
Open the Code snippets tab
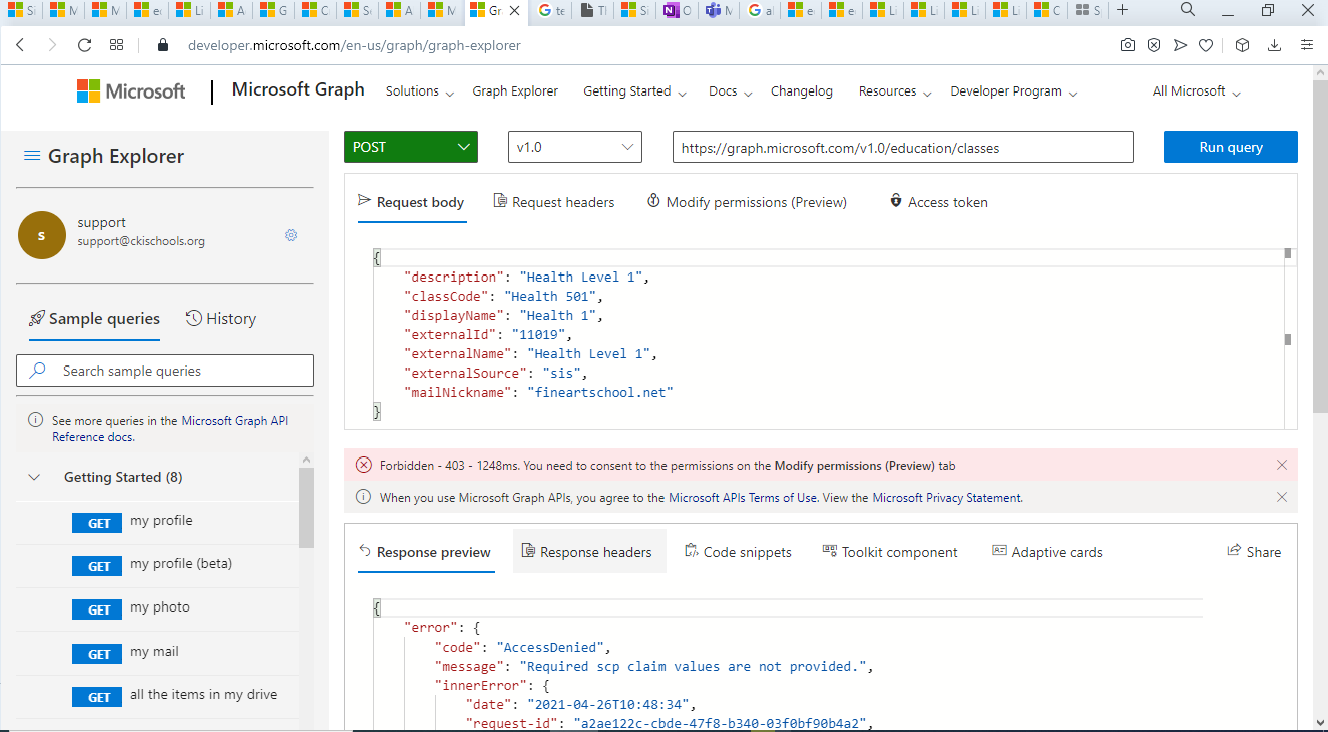(x=738, y=552)
